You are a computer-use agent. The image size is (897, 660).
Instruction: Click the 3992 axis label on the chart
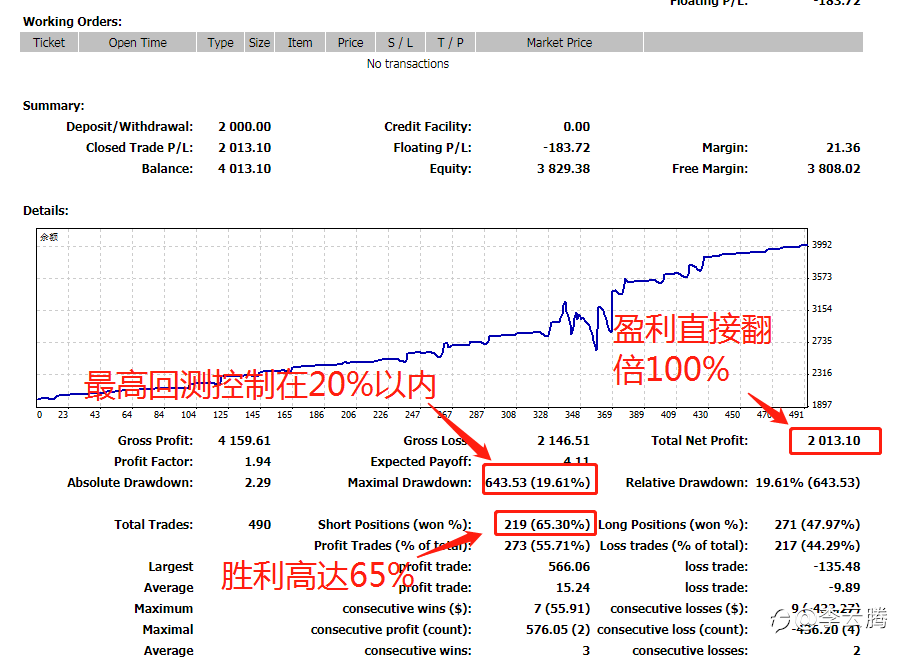click(822, 245)
